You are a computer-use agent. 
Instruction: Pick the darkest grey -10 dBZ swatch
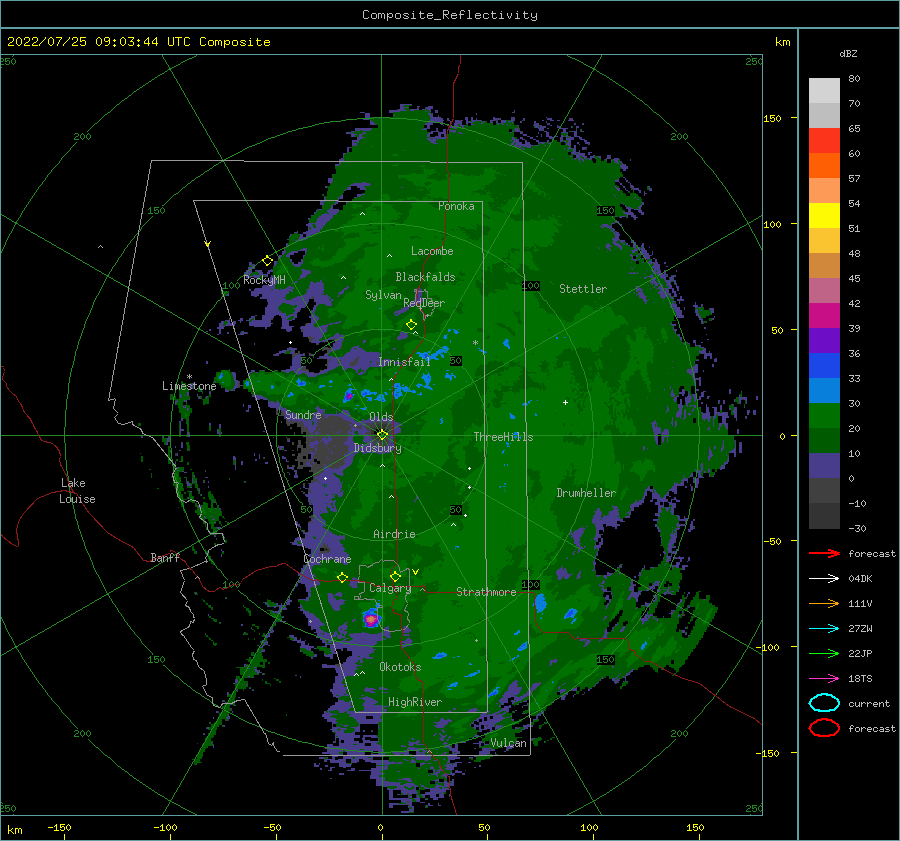point(824,516)
